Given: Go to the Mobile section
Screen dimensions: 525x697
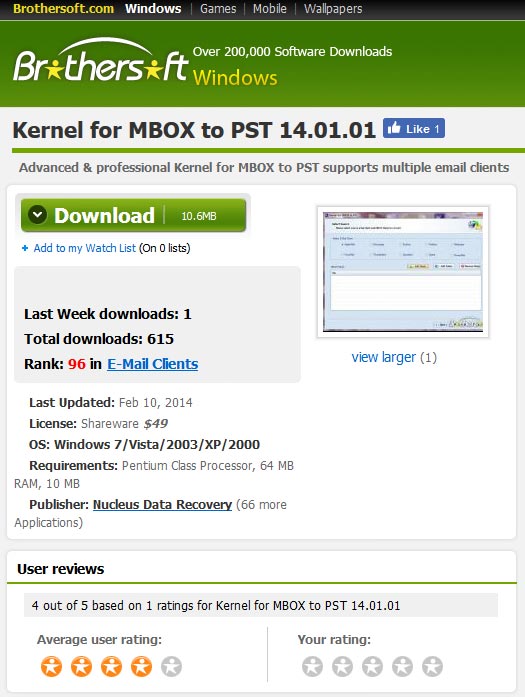Looking at the screenshot, I should click(x=269, y=8).
